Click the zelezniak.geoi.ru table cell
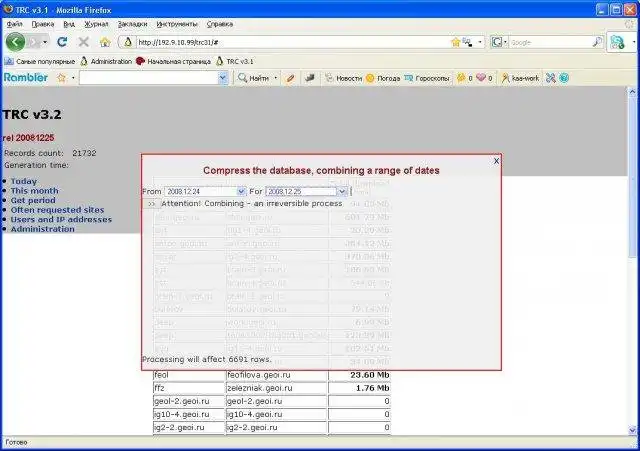640x451 pixels. [276, 388]
